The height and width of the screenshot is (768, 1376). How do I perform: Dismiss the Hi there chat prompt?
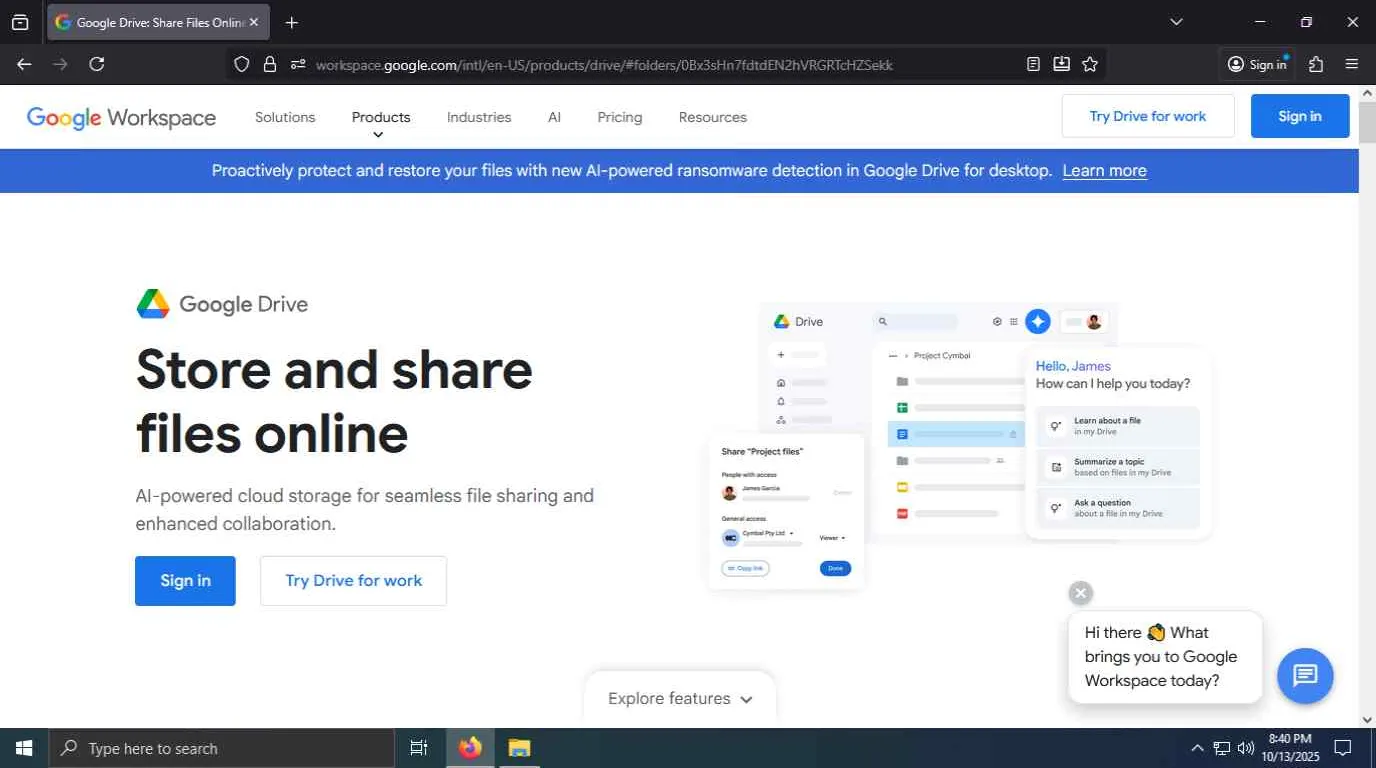click(1080, 593)
